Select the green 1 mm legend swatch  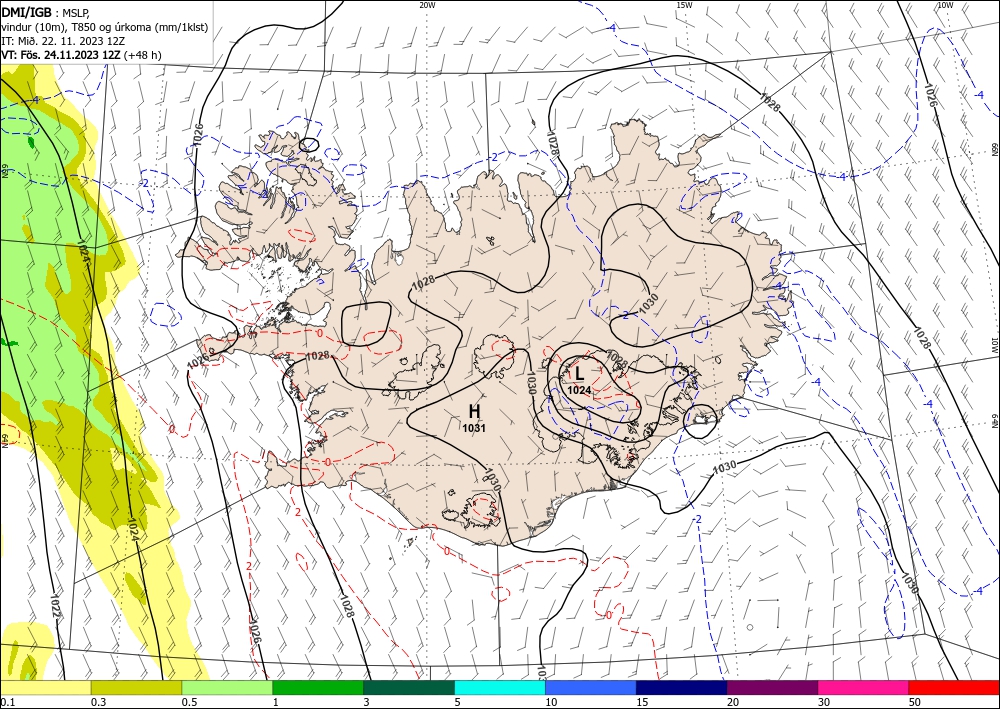tap(318, 688)
